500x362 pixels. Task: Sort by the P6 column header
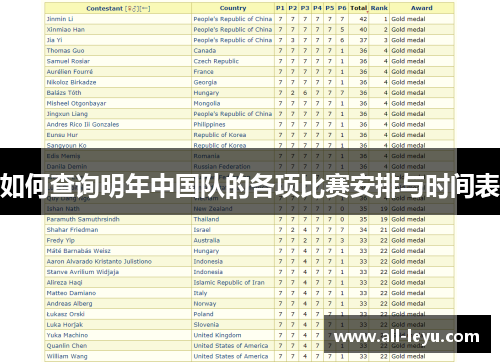pyautogui.click(x=342, y=8)
